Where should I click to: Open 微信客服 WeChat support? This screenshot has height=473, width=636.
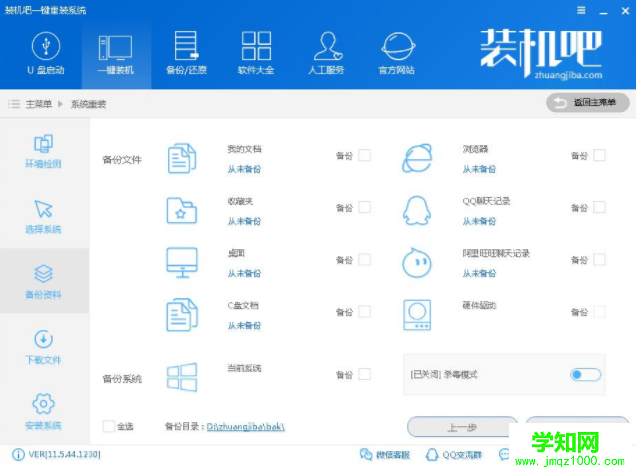tap(385, 455)
